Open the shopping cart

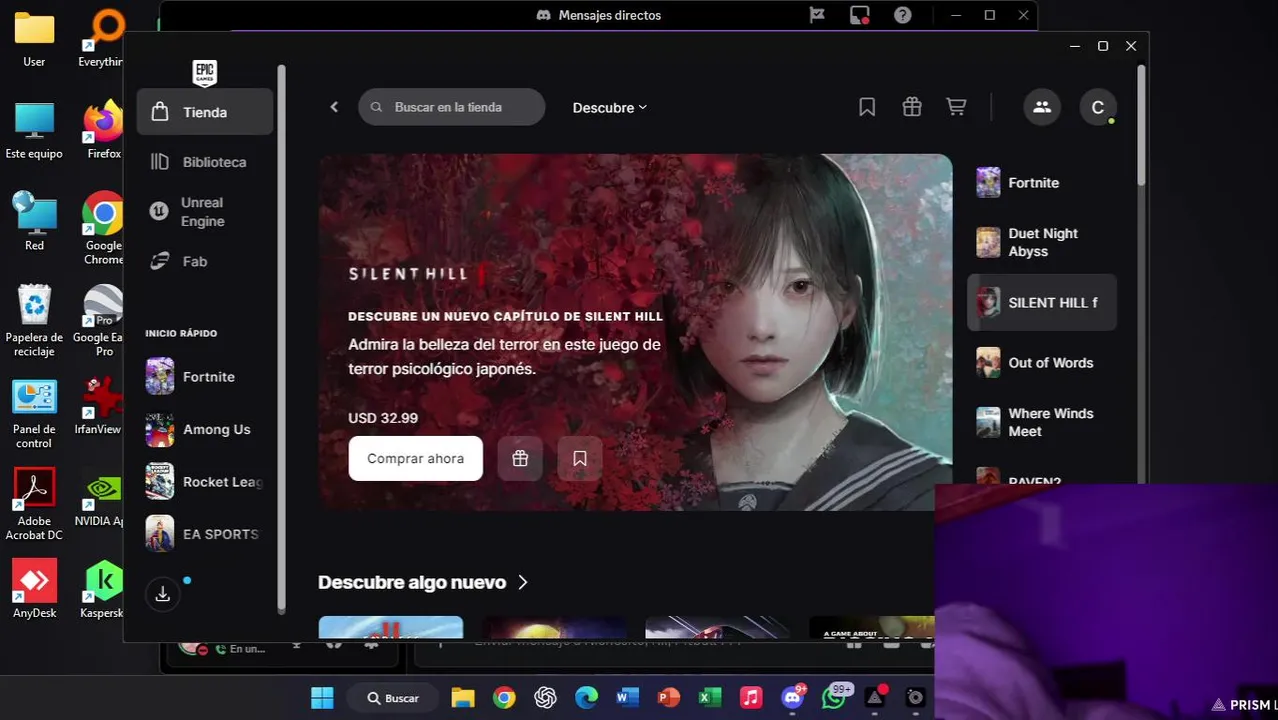[957, 107]
